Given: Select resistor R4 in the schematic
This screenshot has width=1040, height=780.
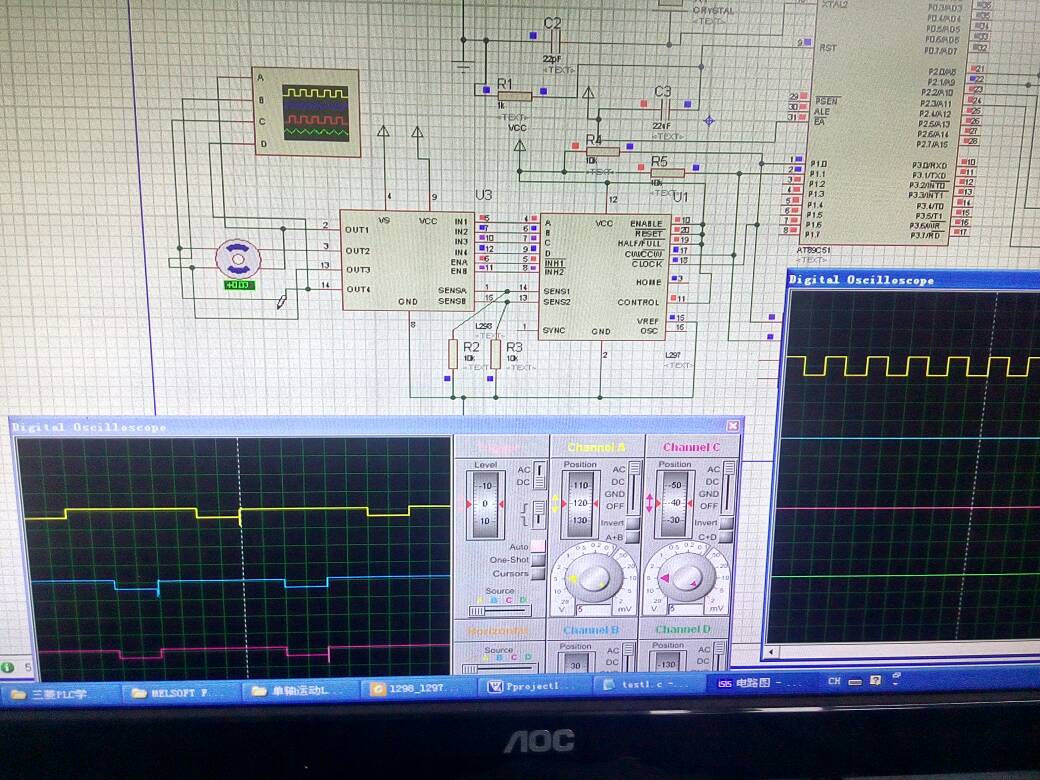Looking at the screenshot, I should pos(602,151).
